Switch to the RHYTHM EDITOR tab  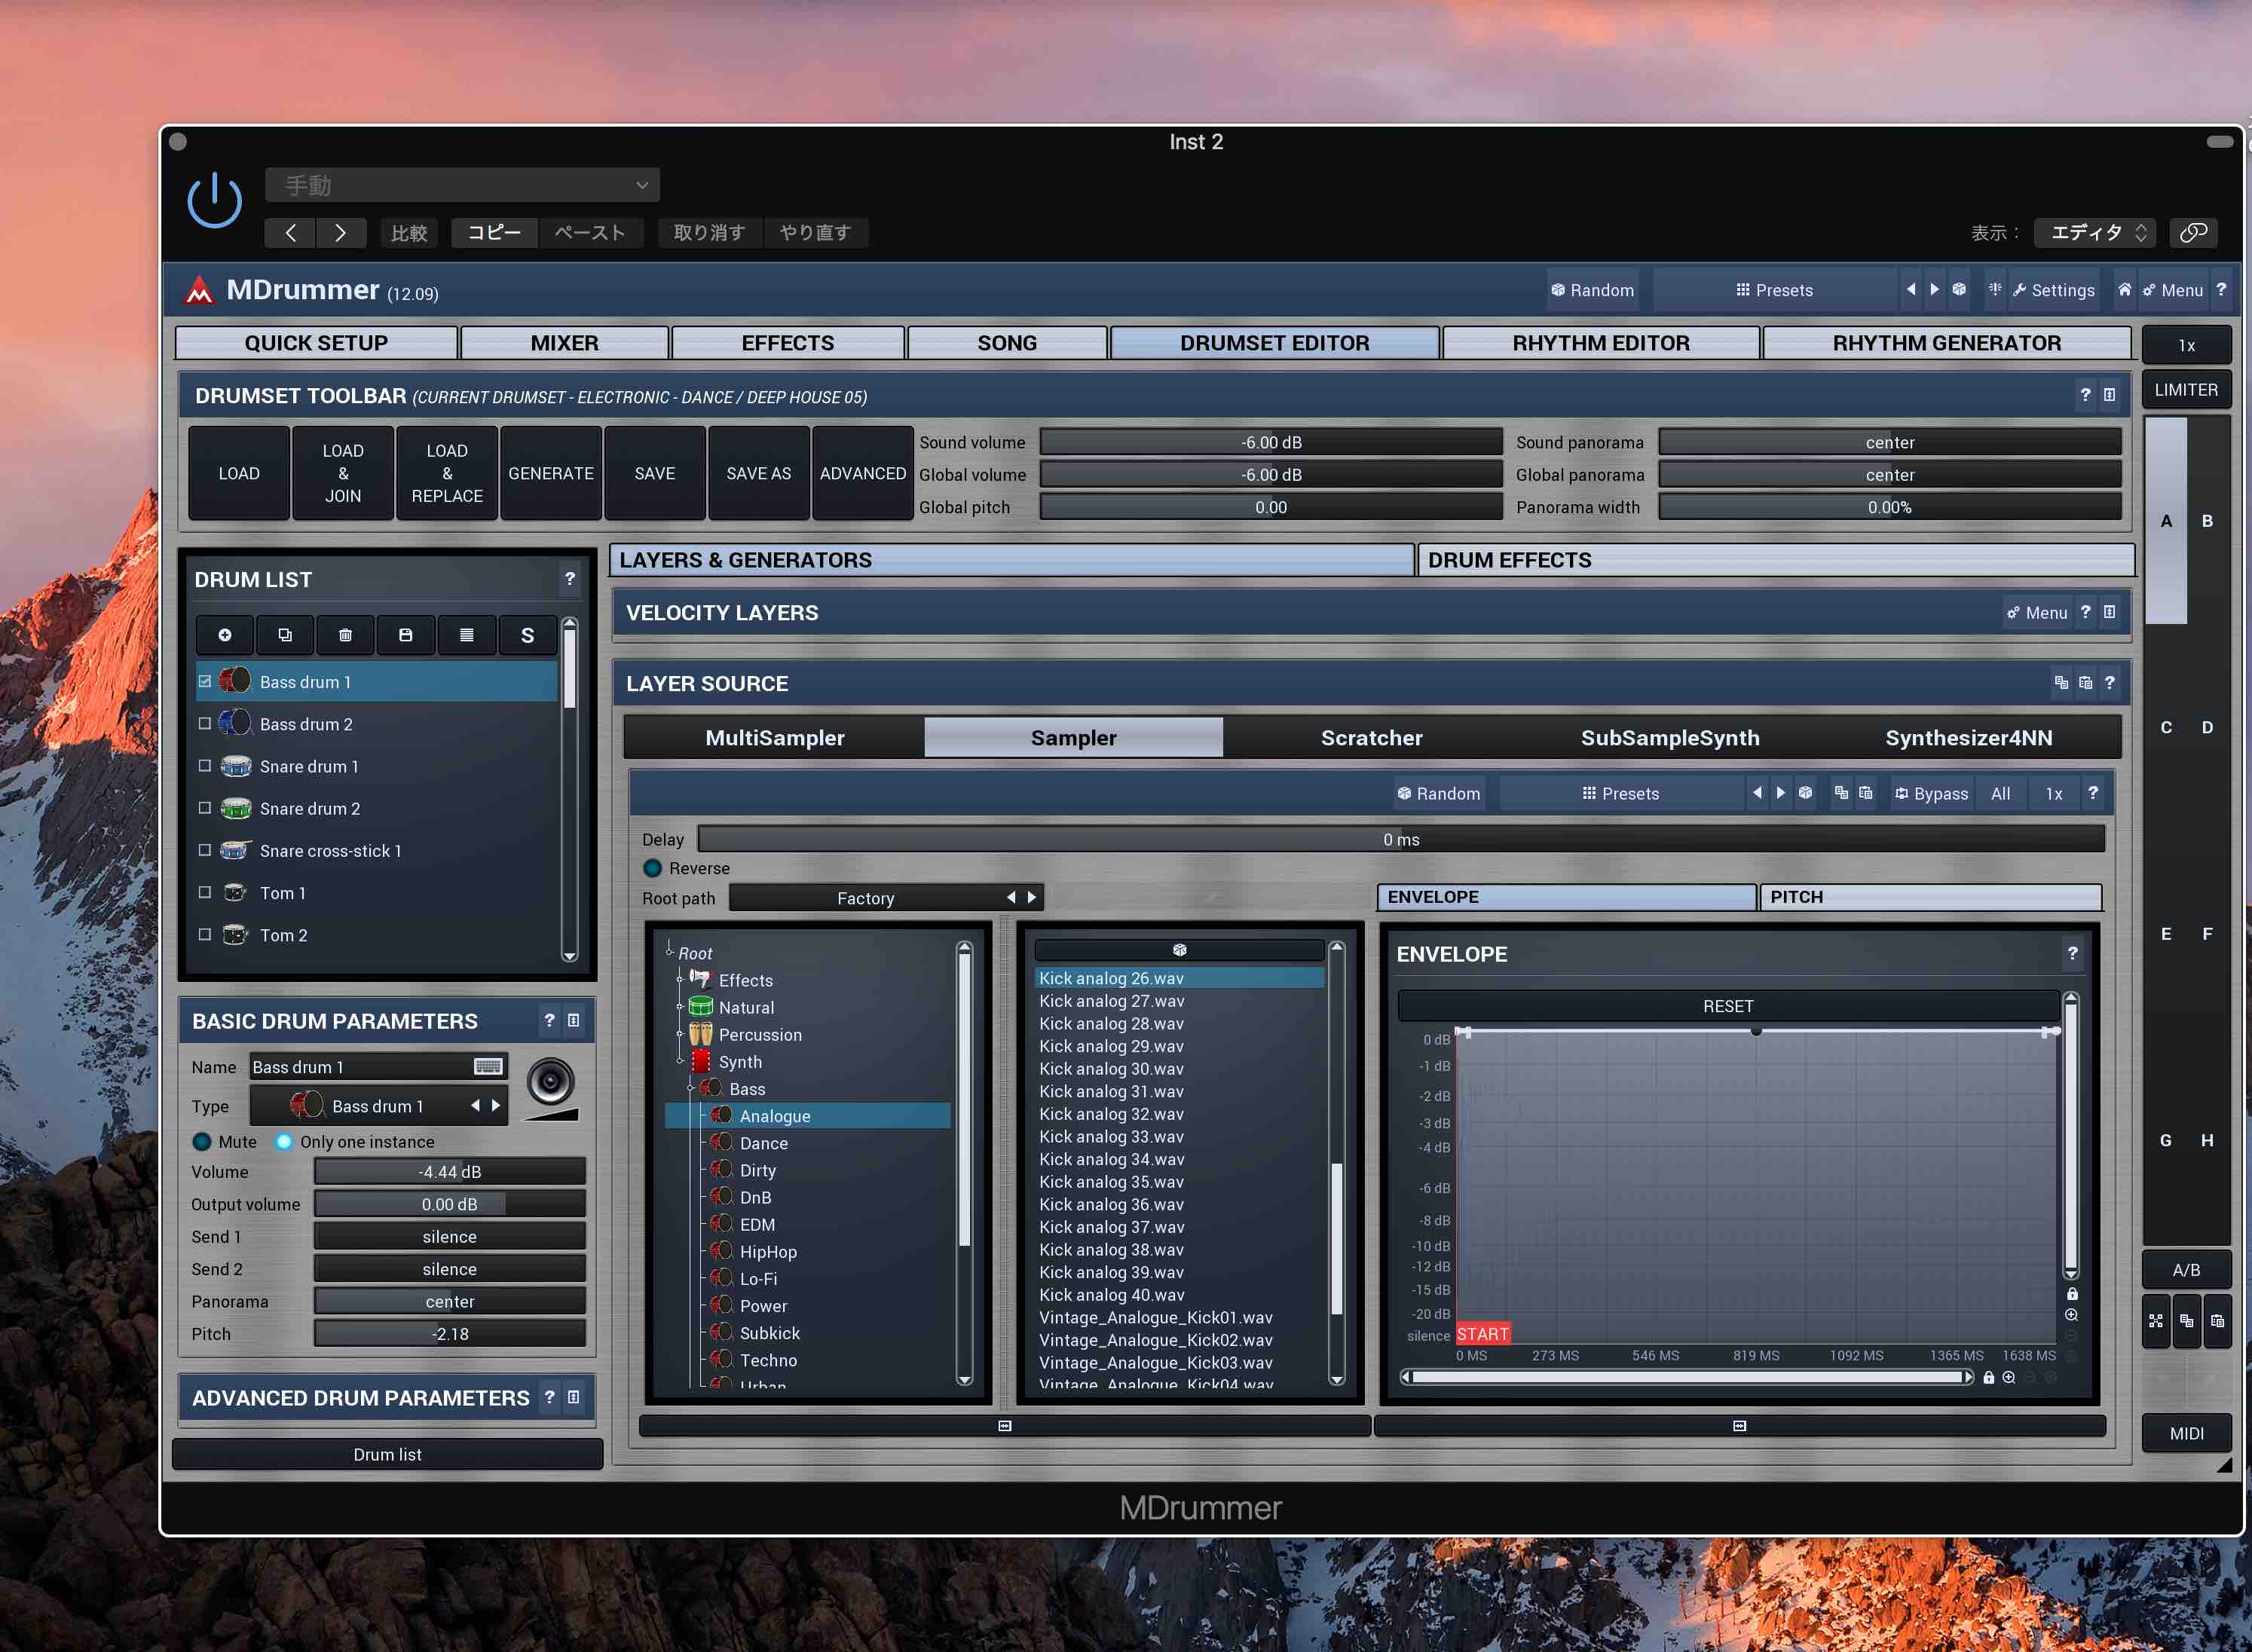[x=1600, y=343]
